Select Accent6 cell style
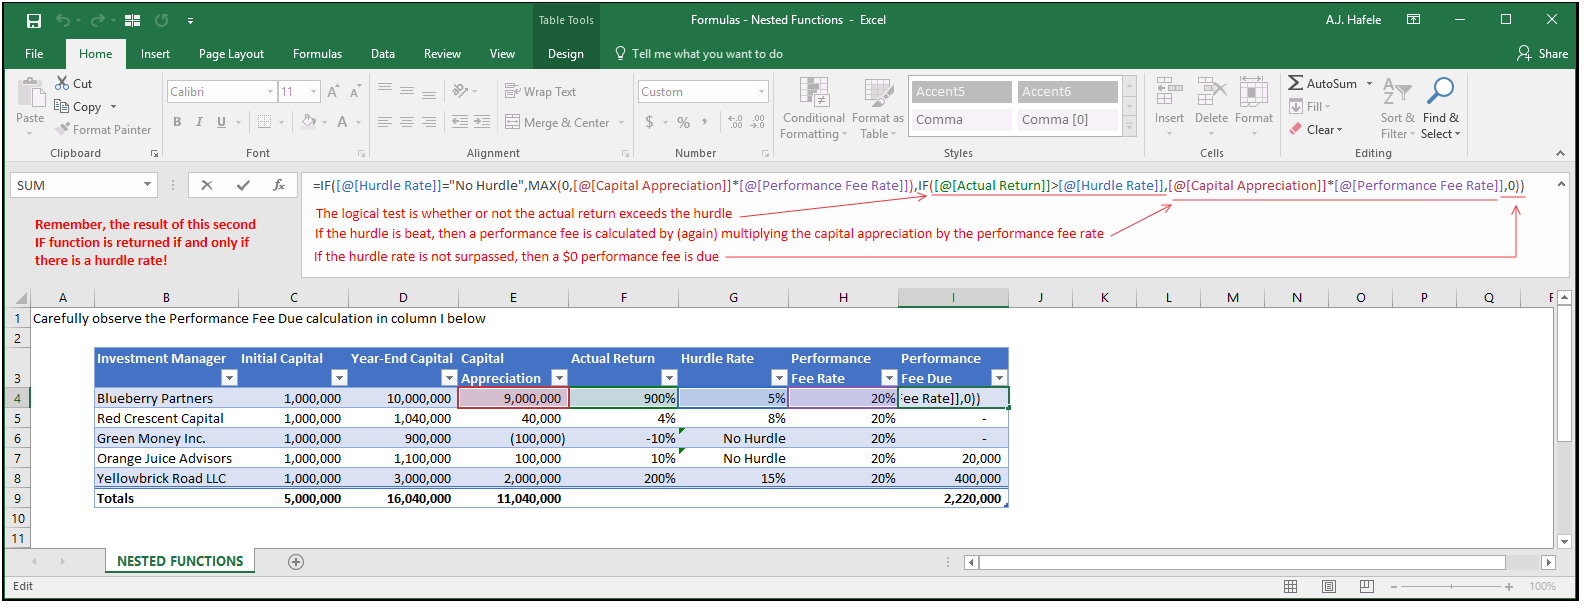Image resolution: width=1584 pixels, height=608 pixels. tap(1068, 92)
